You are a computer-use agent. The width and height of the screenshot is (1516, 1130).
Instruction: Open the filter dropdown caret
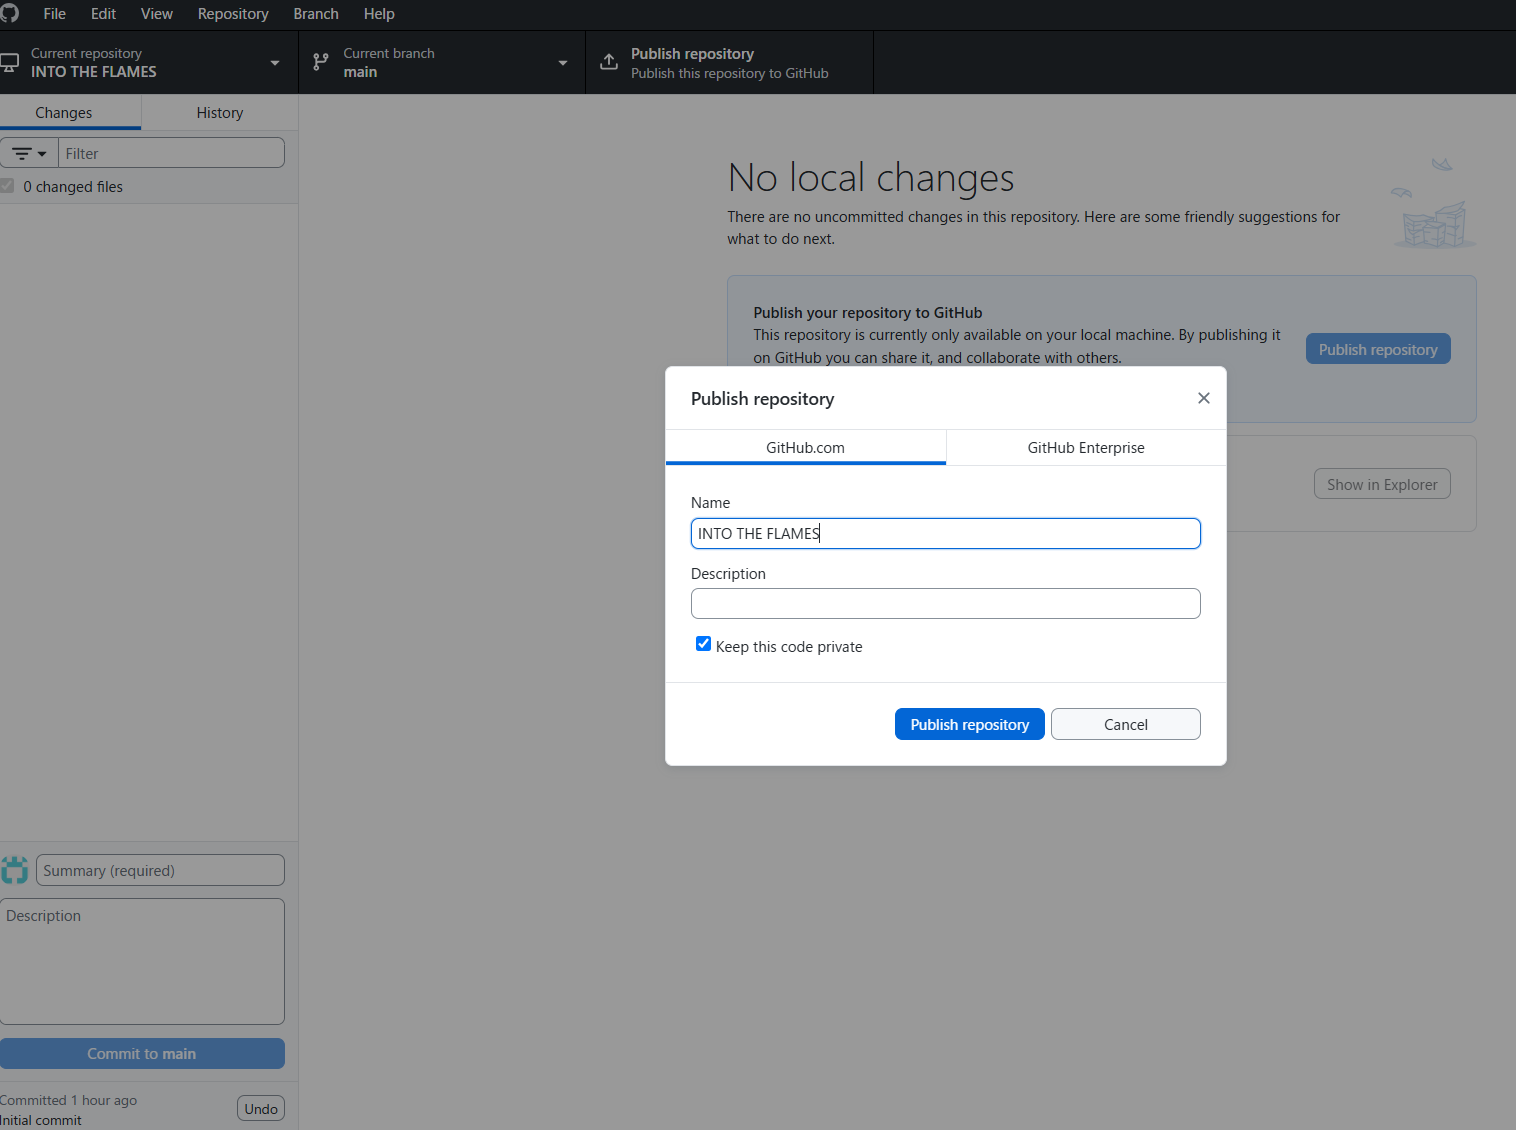pyautogui.click(x=42, y=154)
